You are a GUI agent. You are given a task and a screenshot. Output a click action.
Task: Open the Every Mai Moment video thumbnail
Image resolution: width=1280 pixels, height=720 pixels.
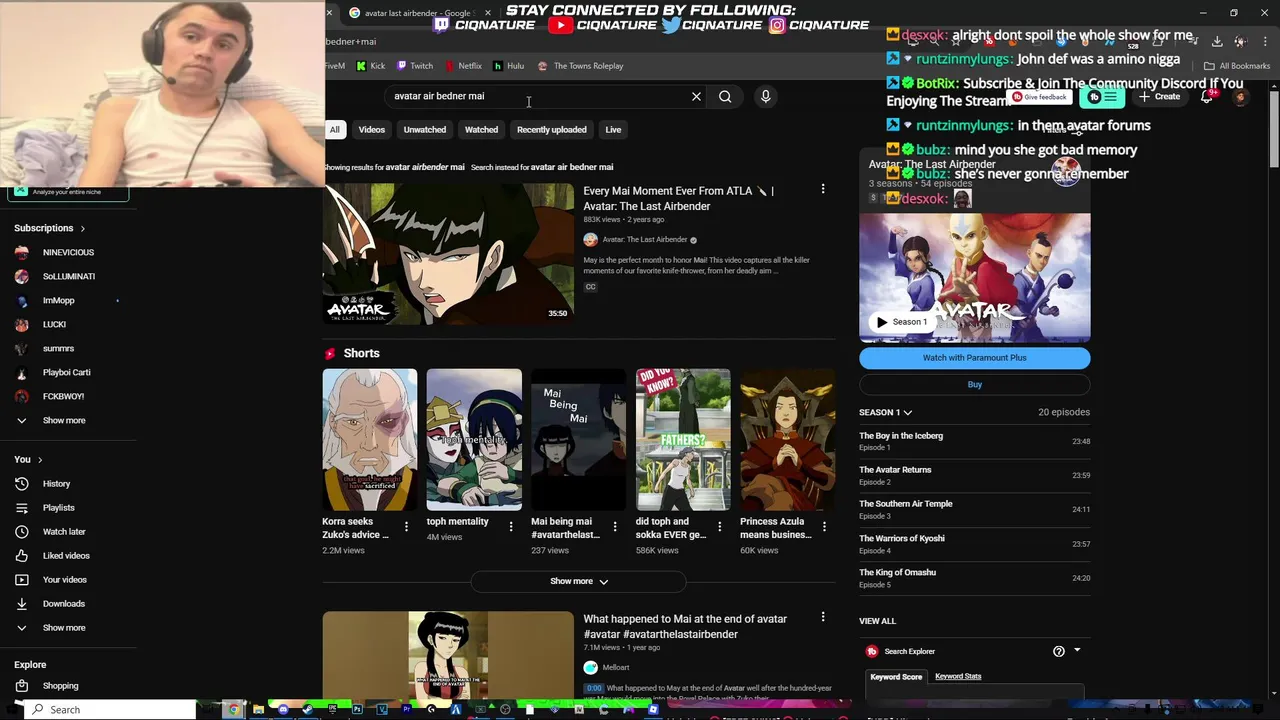coord(448,254)
